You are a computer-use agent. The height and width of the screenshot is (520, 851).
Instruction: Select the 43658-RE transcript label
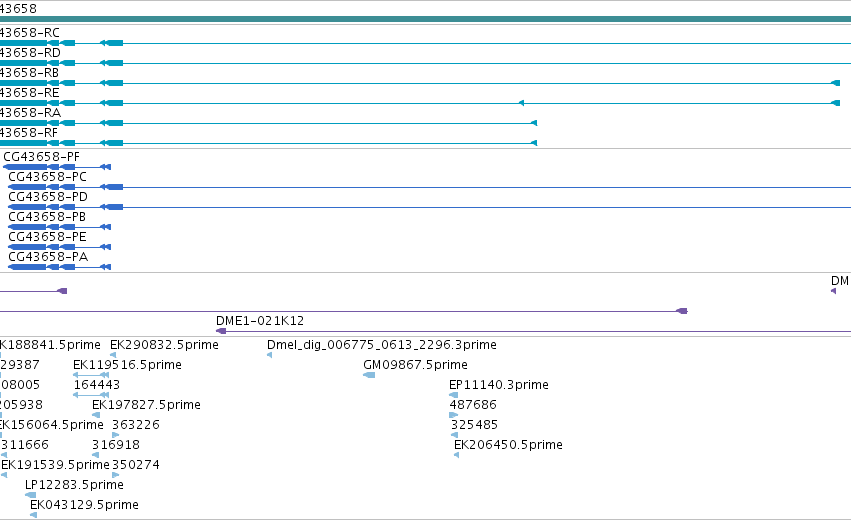tap(29, 93)
